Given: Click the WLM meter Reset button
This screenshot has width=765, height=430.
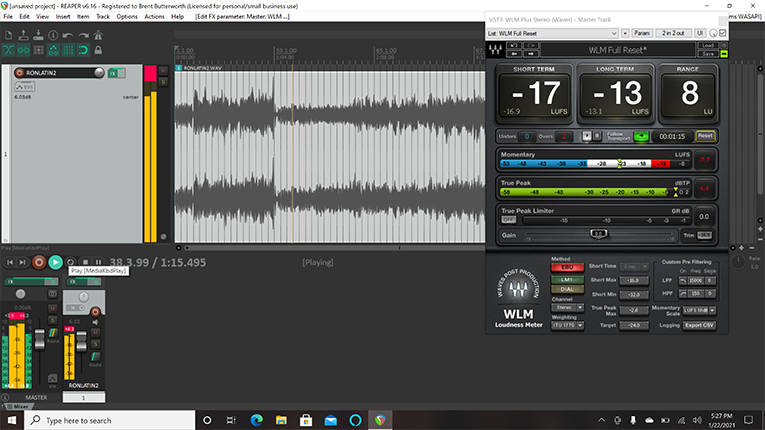Looking at the screenshot, I should 705,136.
